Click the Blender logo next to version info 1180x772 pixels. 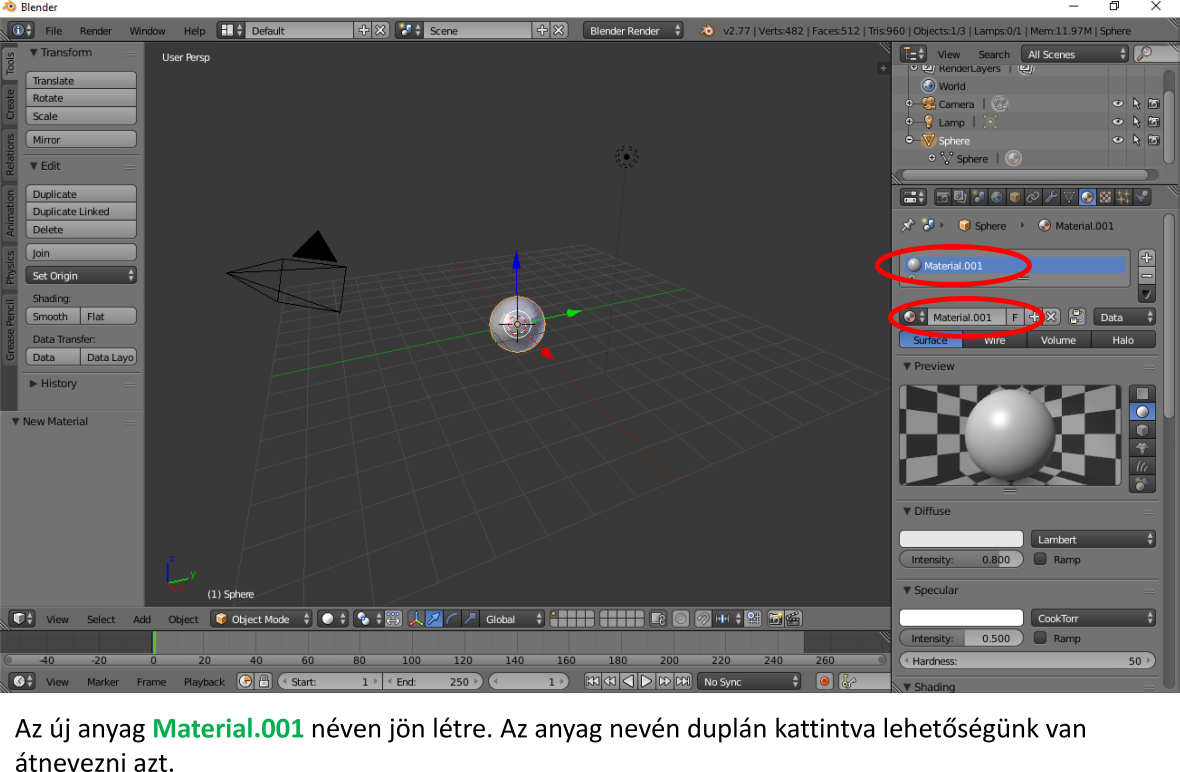coord(707,31)
